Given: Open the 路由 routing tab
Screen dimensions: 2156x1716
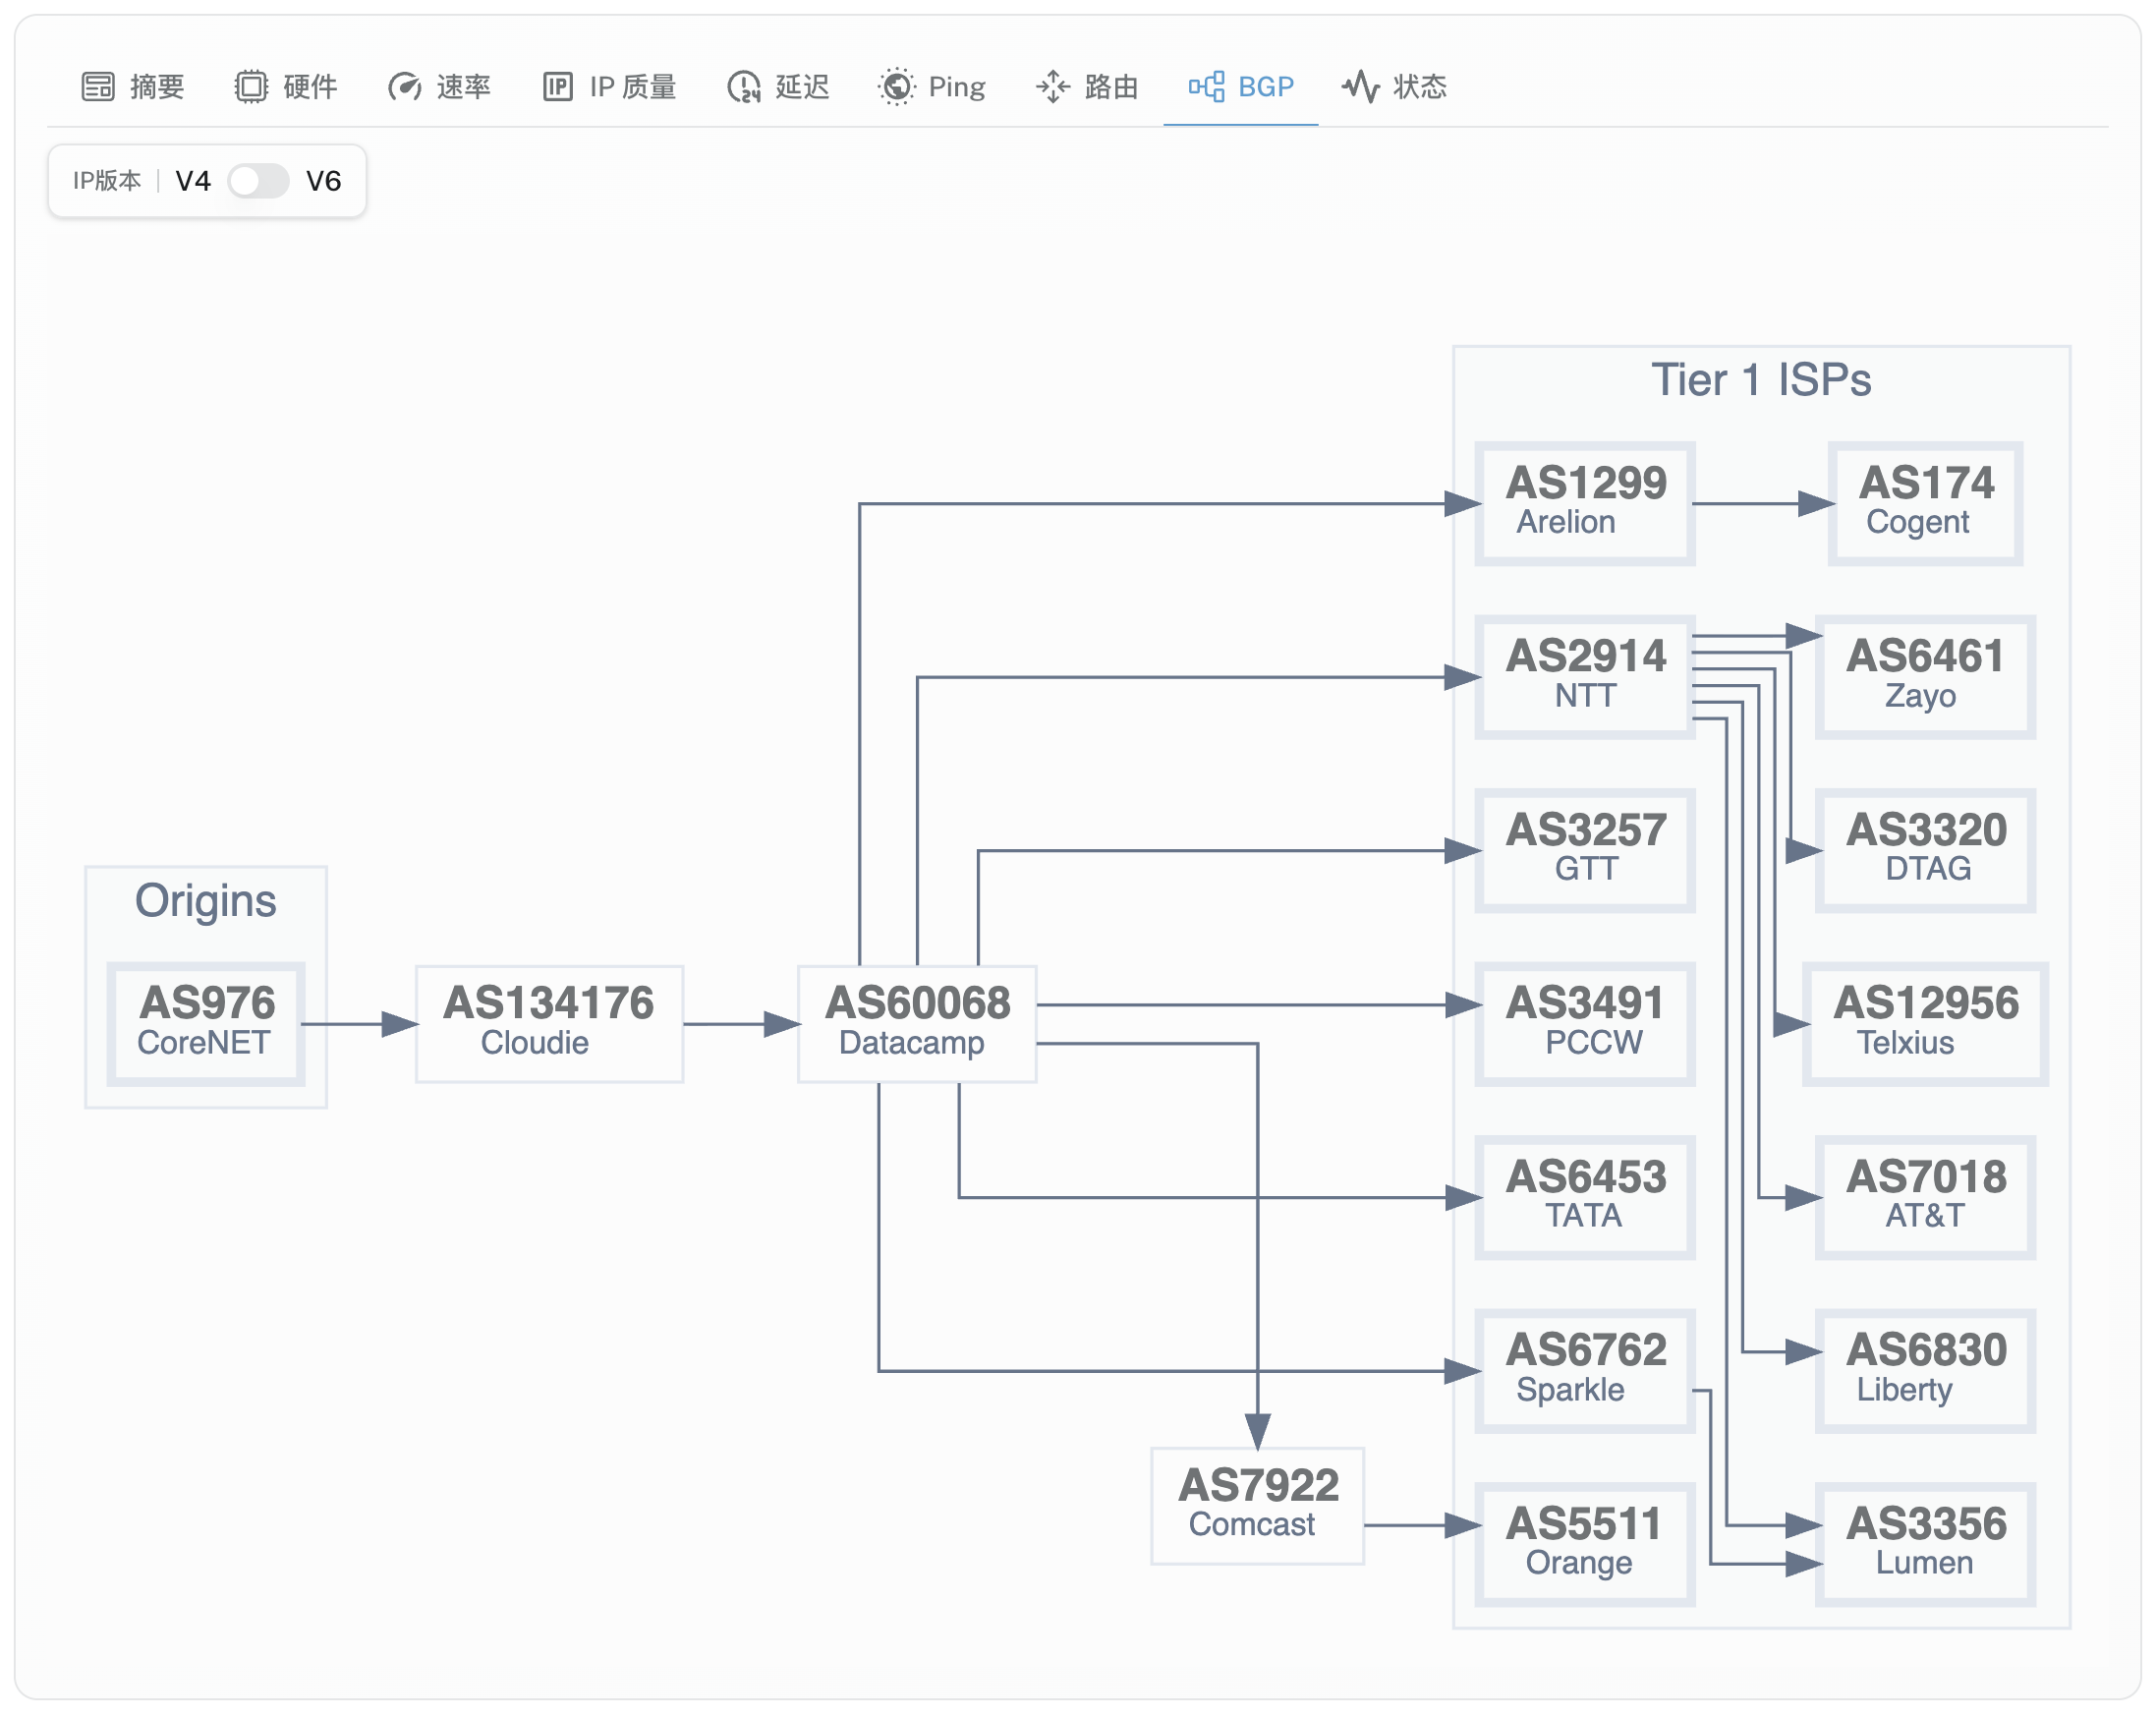Looking at the screenshot, I should [x=1110, y=87].
